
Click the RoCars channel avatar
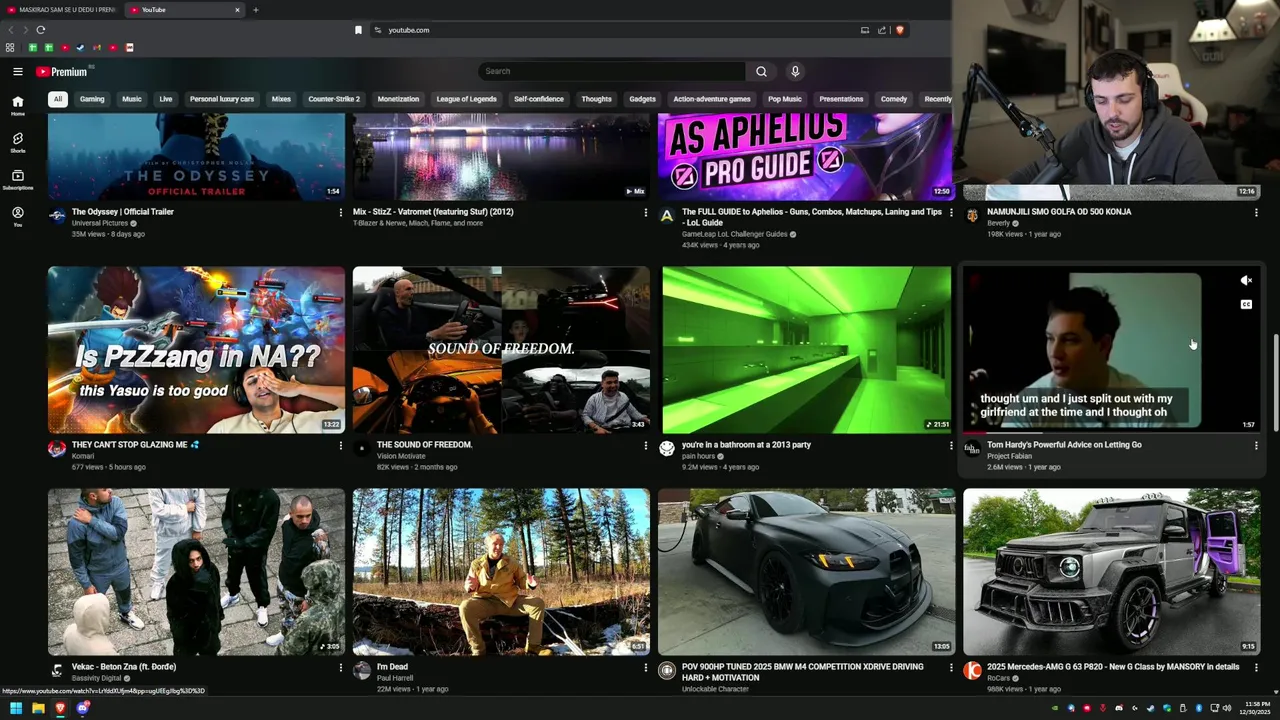pos(972,670)
